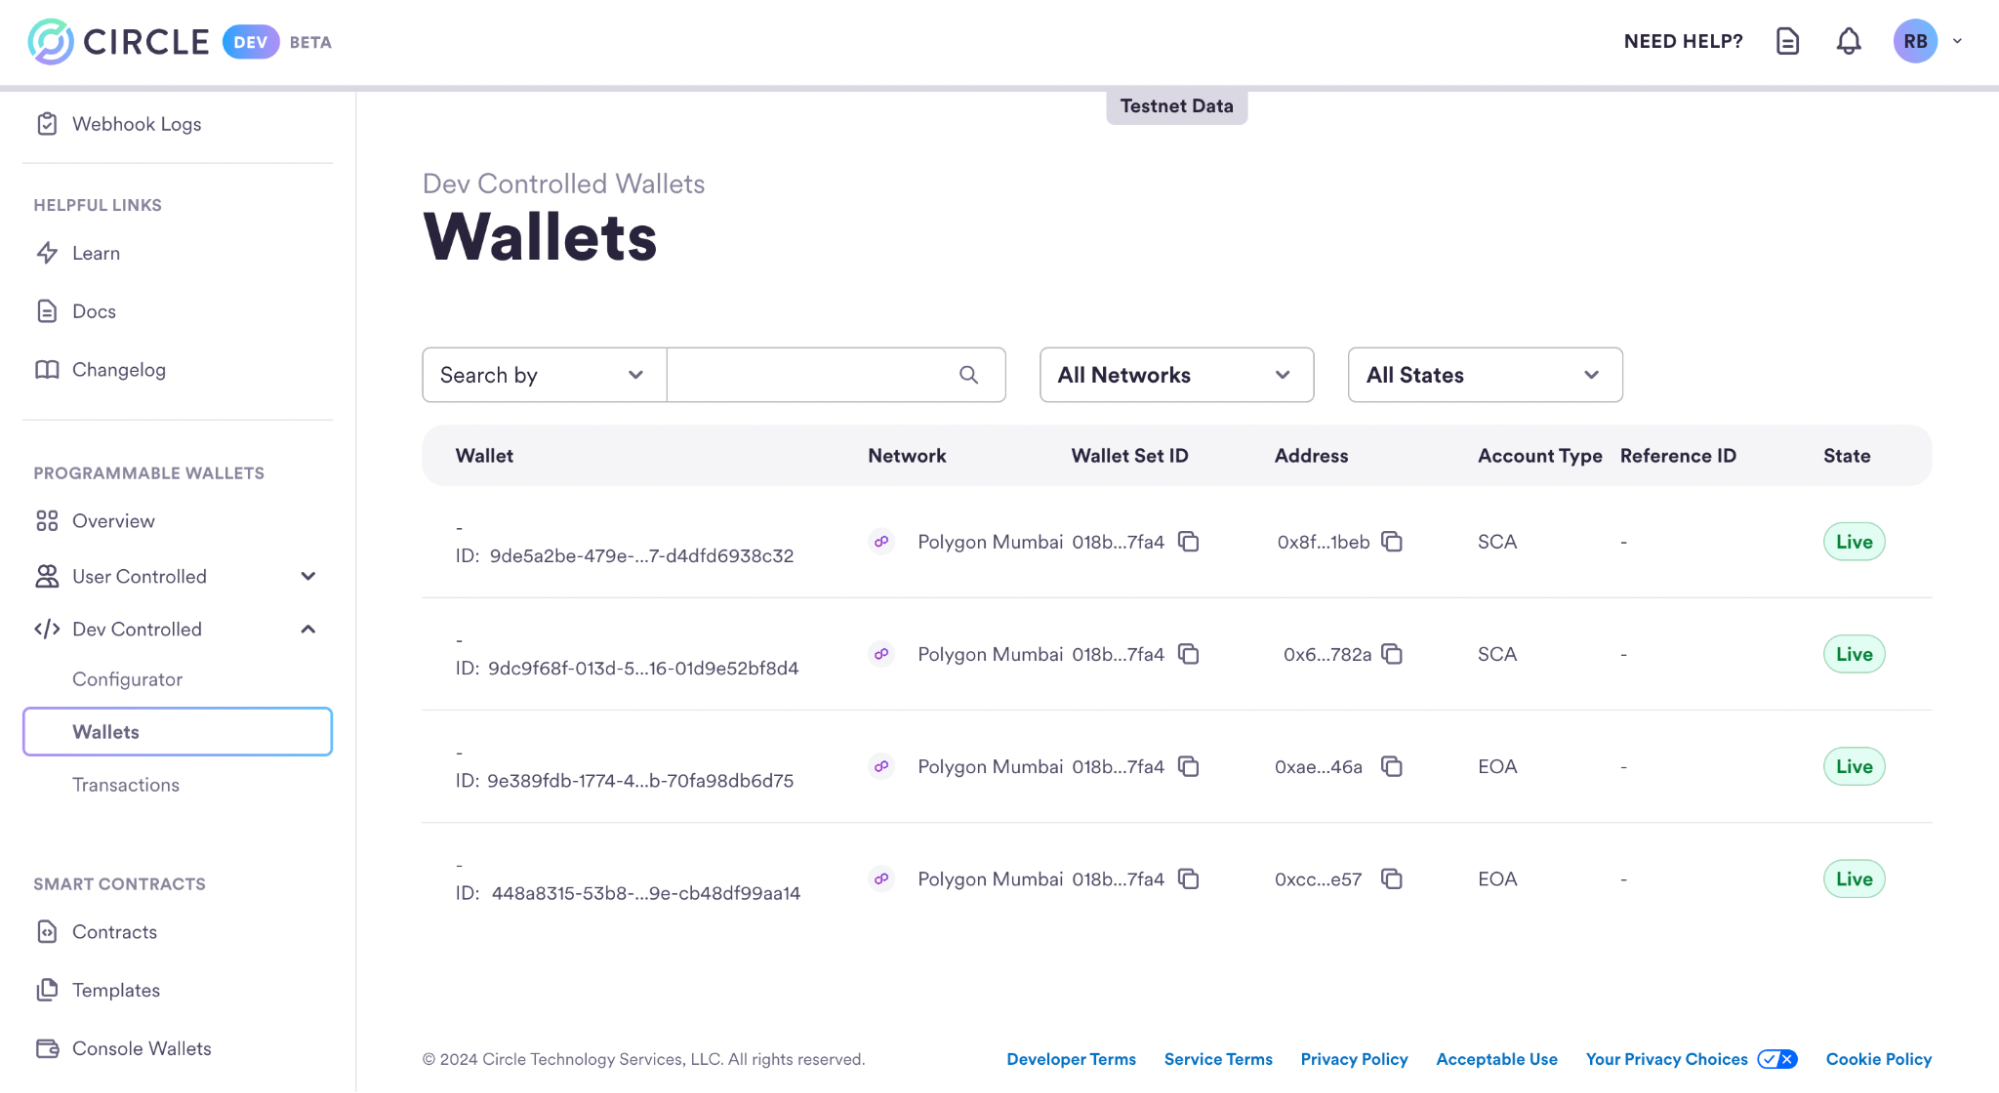1999x1093 pixels.
Task: Copy address 0xae...46a
Action: (1391, 766)
